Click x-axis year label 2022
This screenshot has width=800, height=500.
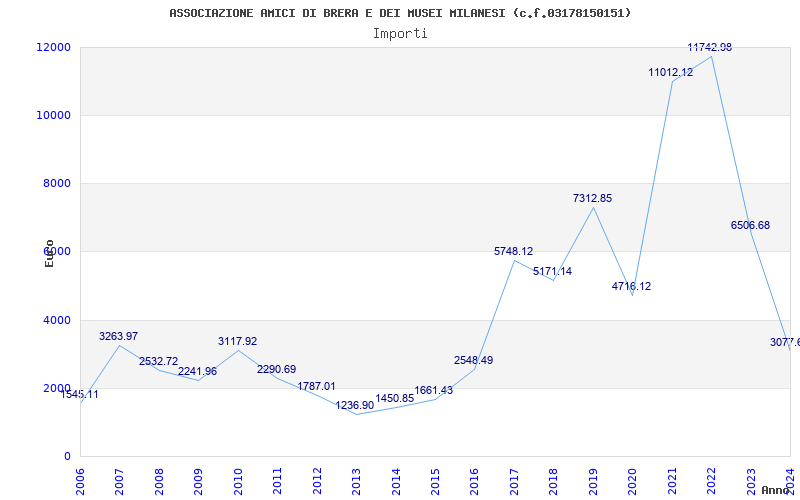[x=712, y=481]
